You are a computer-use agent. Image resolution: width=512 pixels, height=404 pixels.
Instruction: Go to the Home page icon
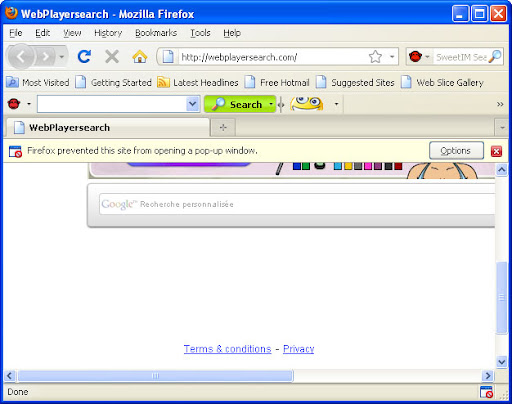[140, 57]
